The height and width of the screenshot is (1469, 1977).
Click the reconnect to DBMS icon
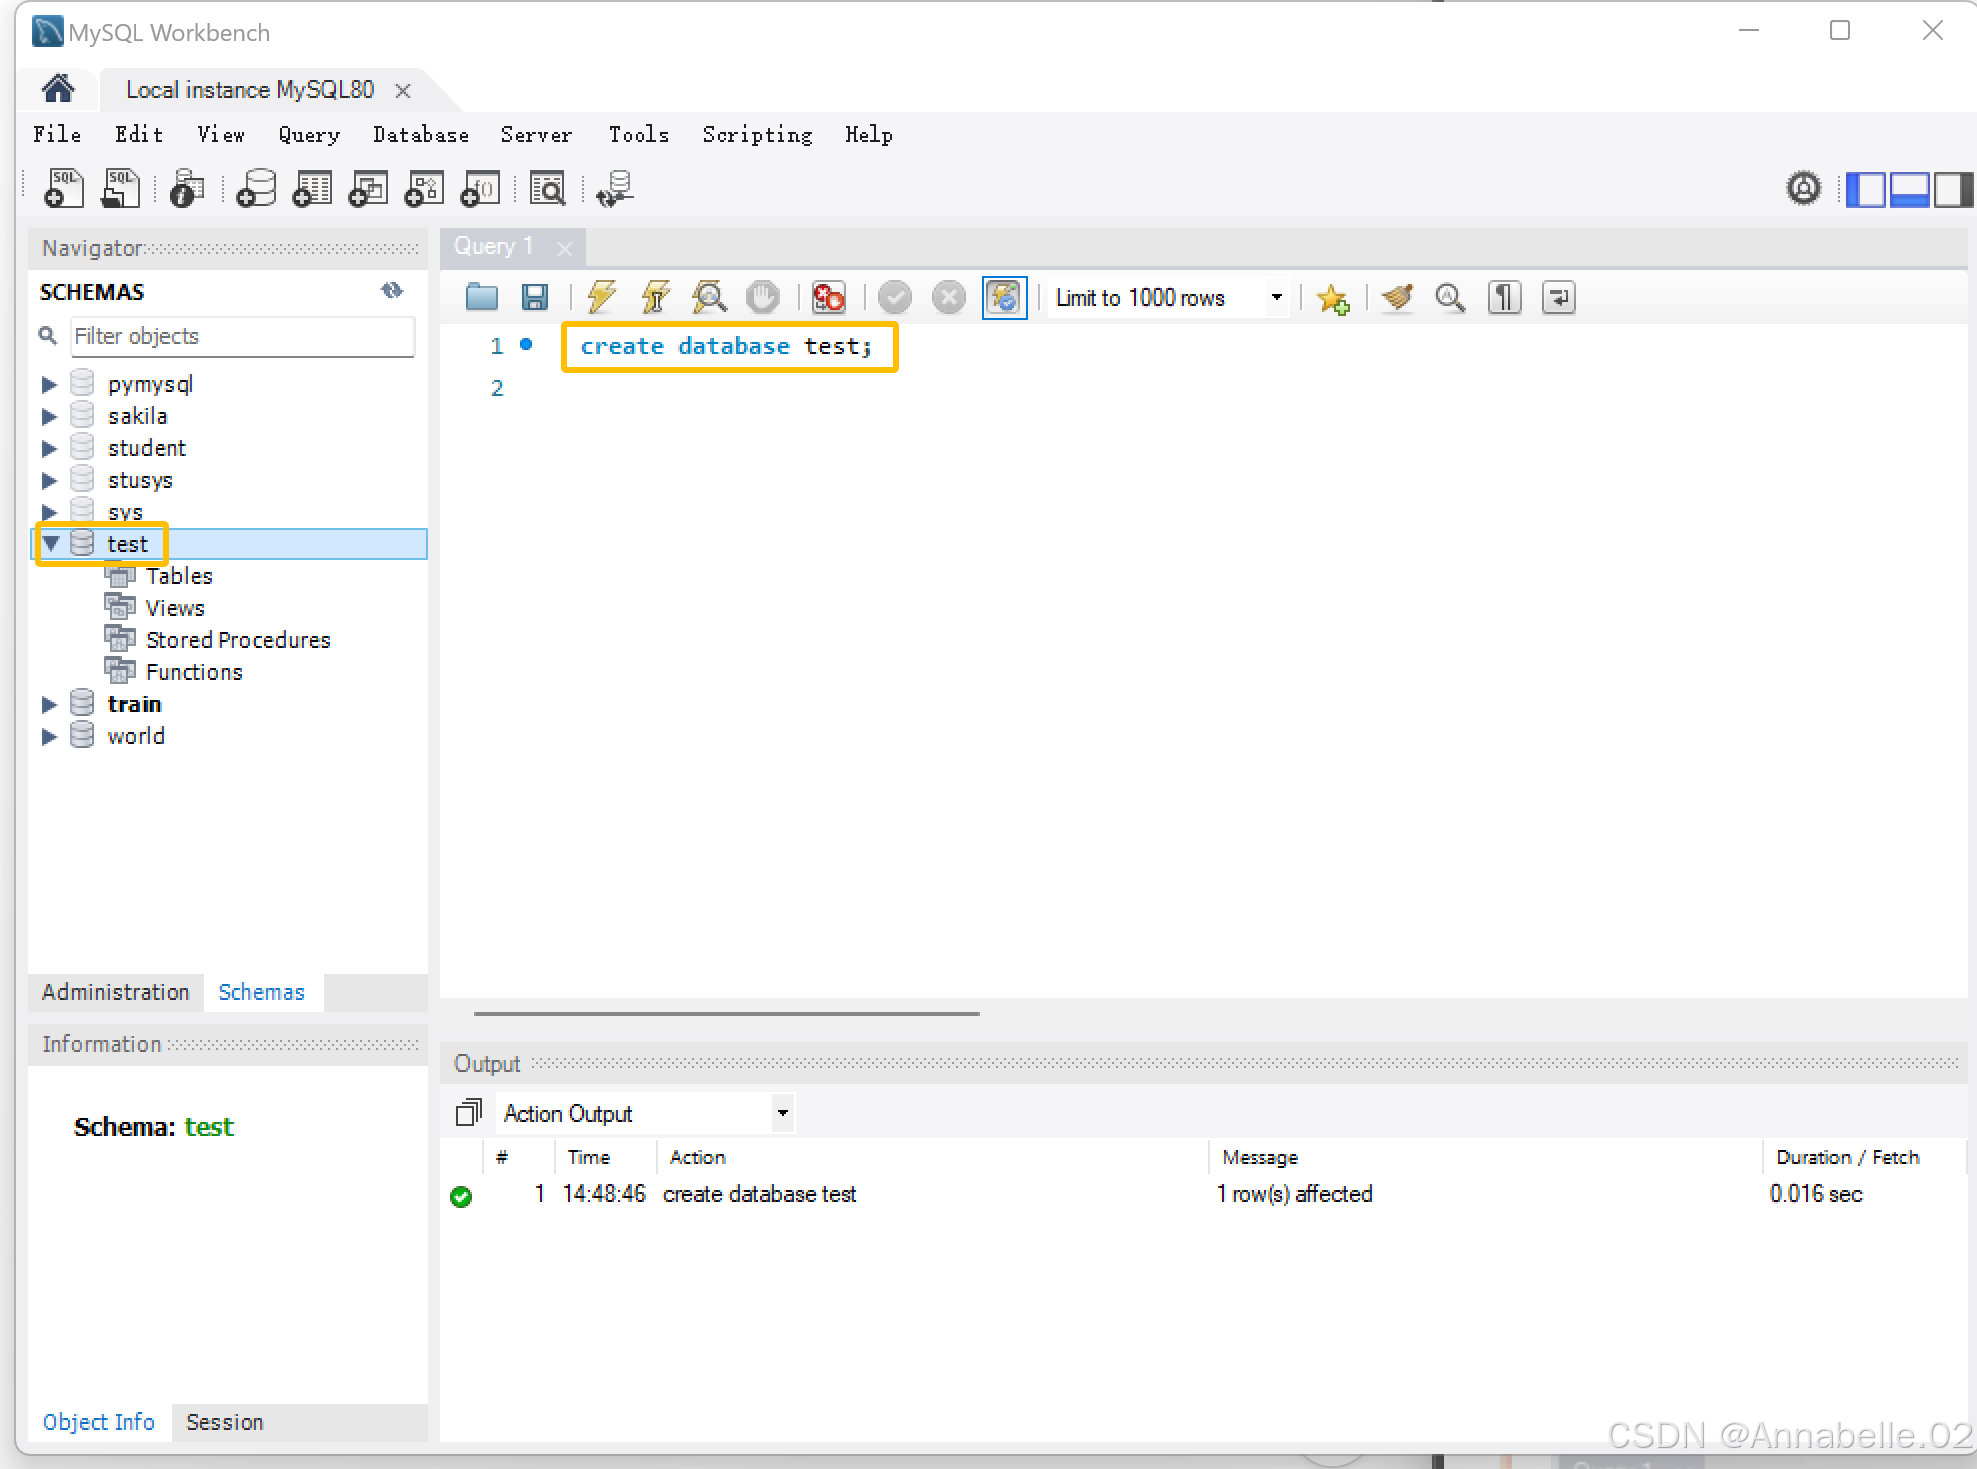pyautogui.click(x=614, y=188)
